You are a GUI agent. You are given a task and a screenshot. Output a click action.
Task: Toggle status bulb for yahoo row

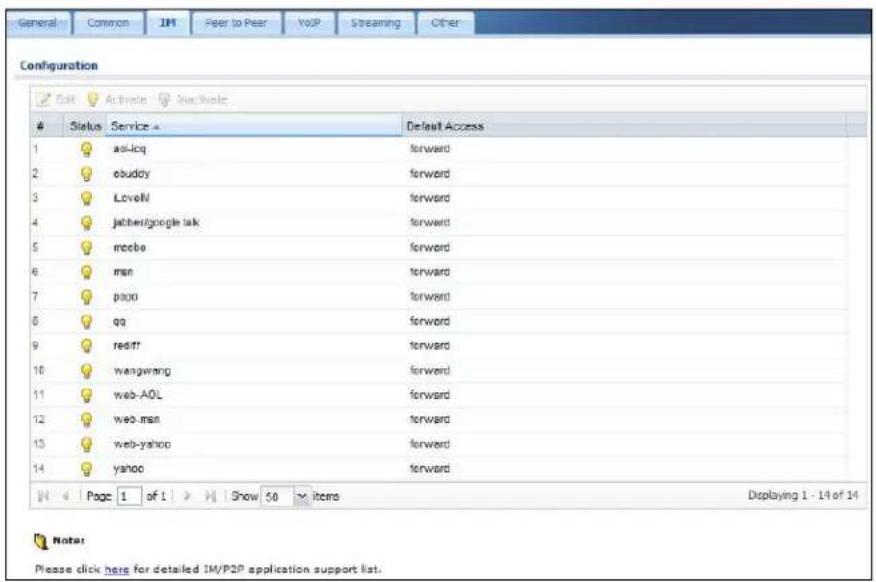[87, 469]
